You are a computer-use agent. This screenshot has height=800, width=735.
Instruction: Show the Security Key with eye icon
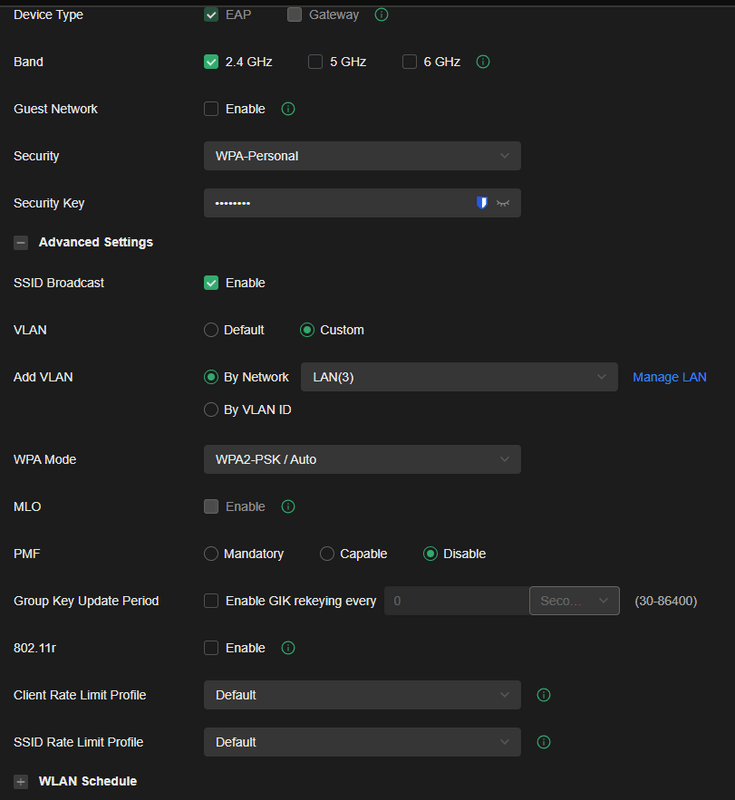pyautogui.click(x=503, y=203)
